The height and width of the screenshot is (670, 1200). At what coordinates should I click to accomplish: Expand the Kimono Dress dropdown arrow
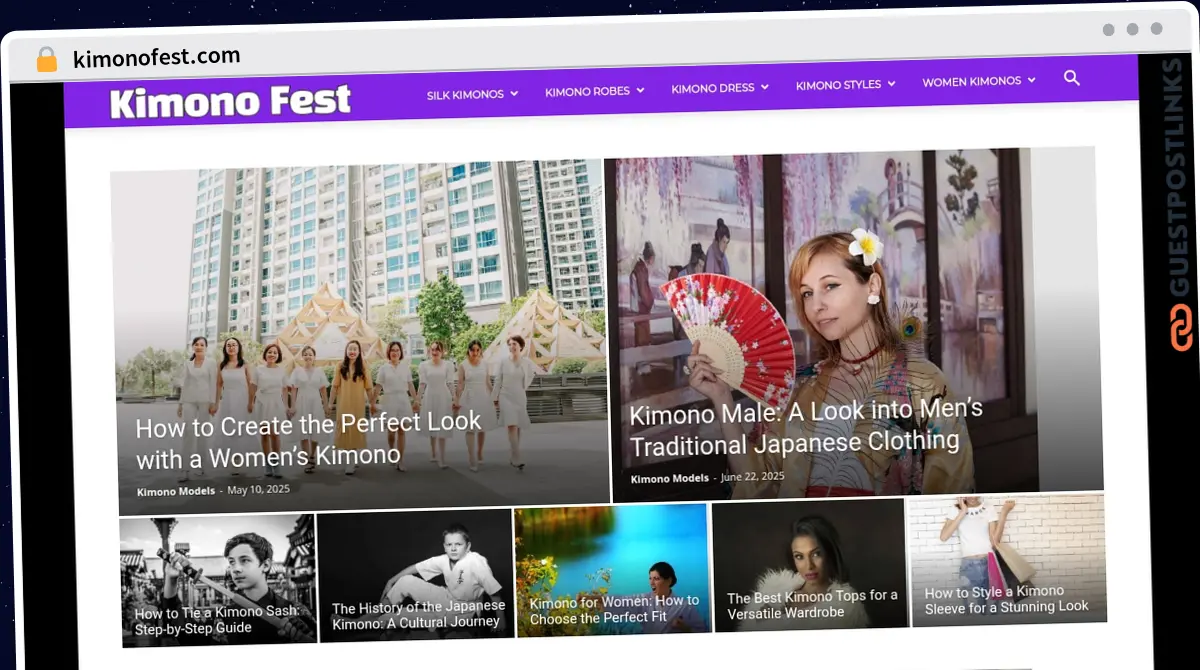pyautogui.click(x=764, y=87)
